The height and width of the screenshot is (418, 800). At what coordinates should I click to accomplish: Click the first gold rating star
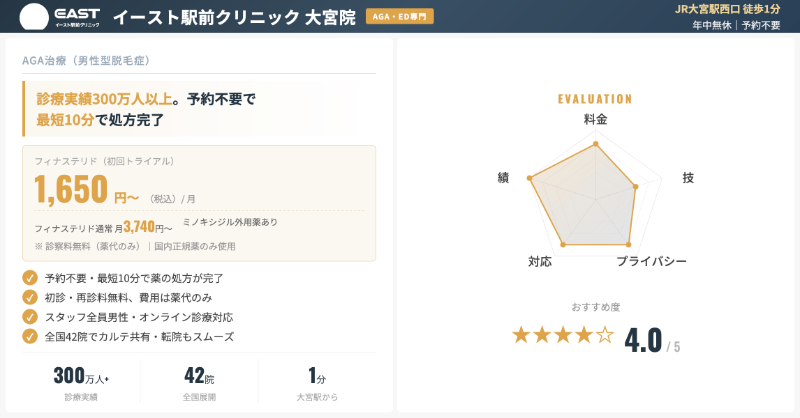521,335
